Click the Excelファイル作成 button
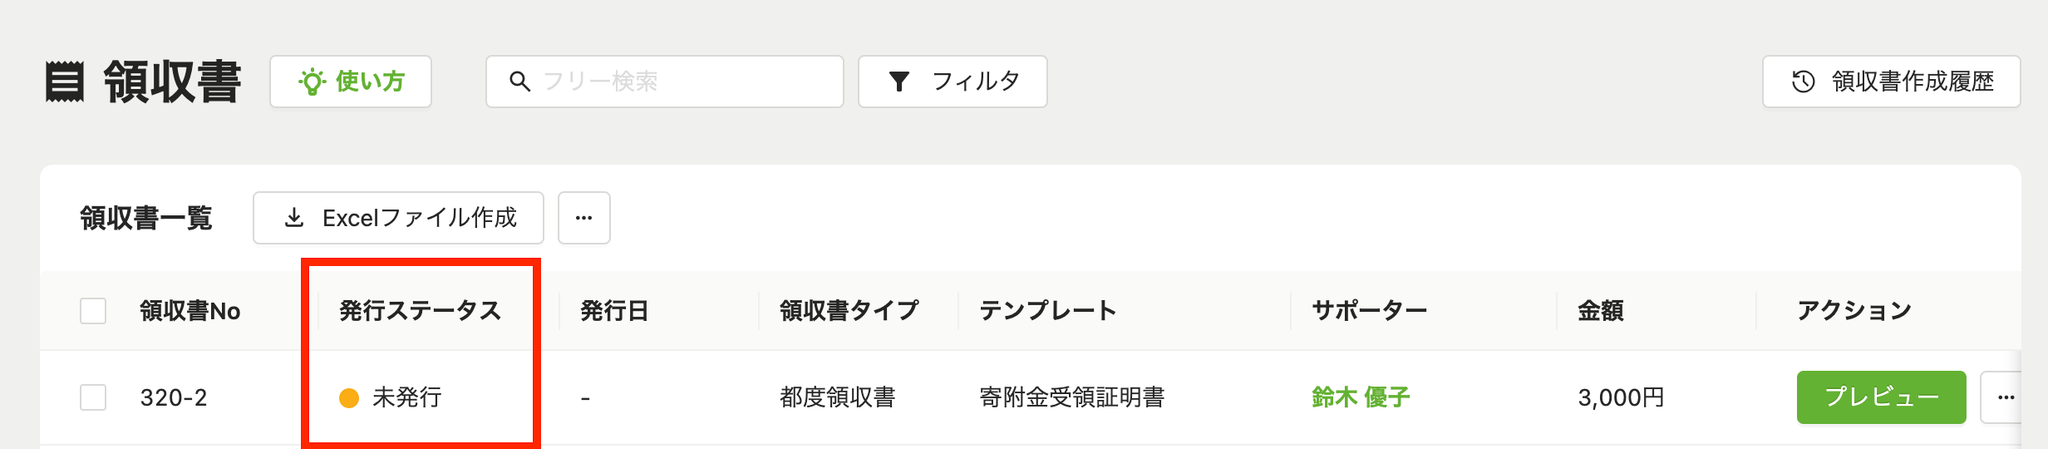Image resolution: width=2048 pixels, height=449 pixels. (x=398, y=218)
